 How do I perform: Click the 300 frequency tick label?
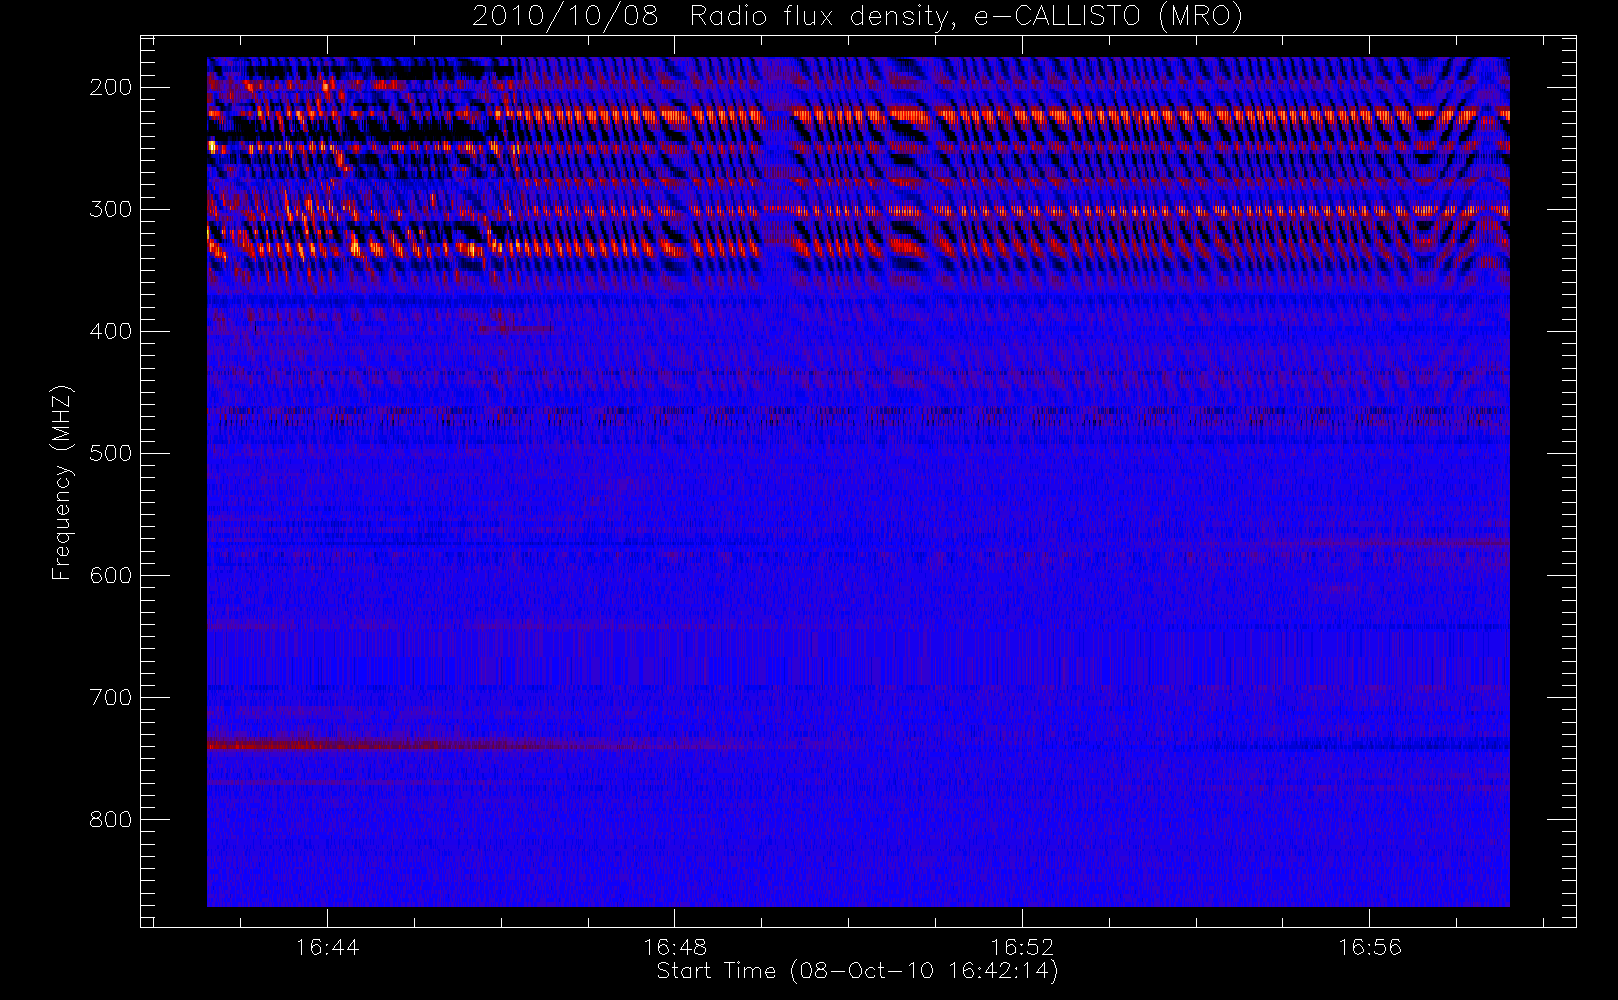pyautogui.click(x=111, y=209)
